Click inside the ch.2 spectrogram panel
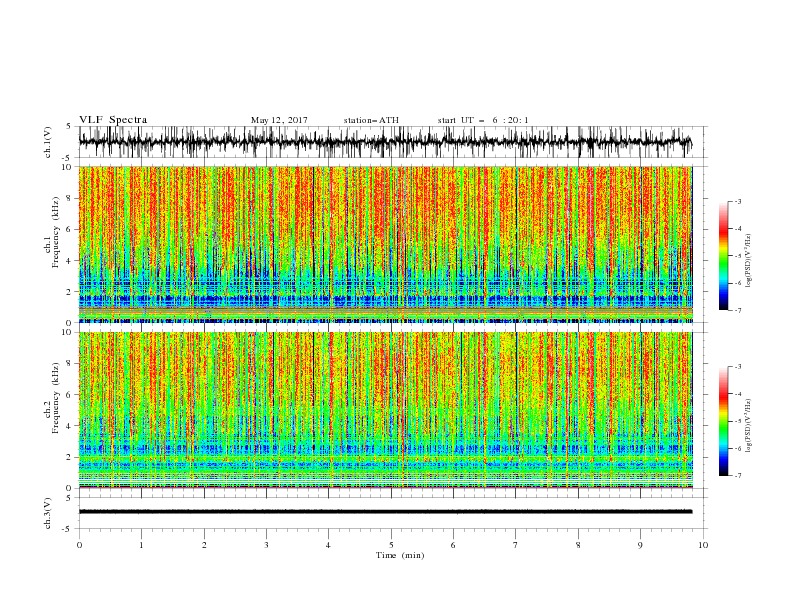The image size is (792, 612). point(385,410)
